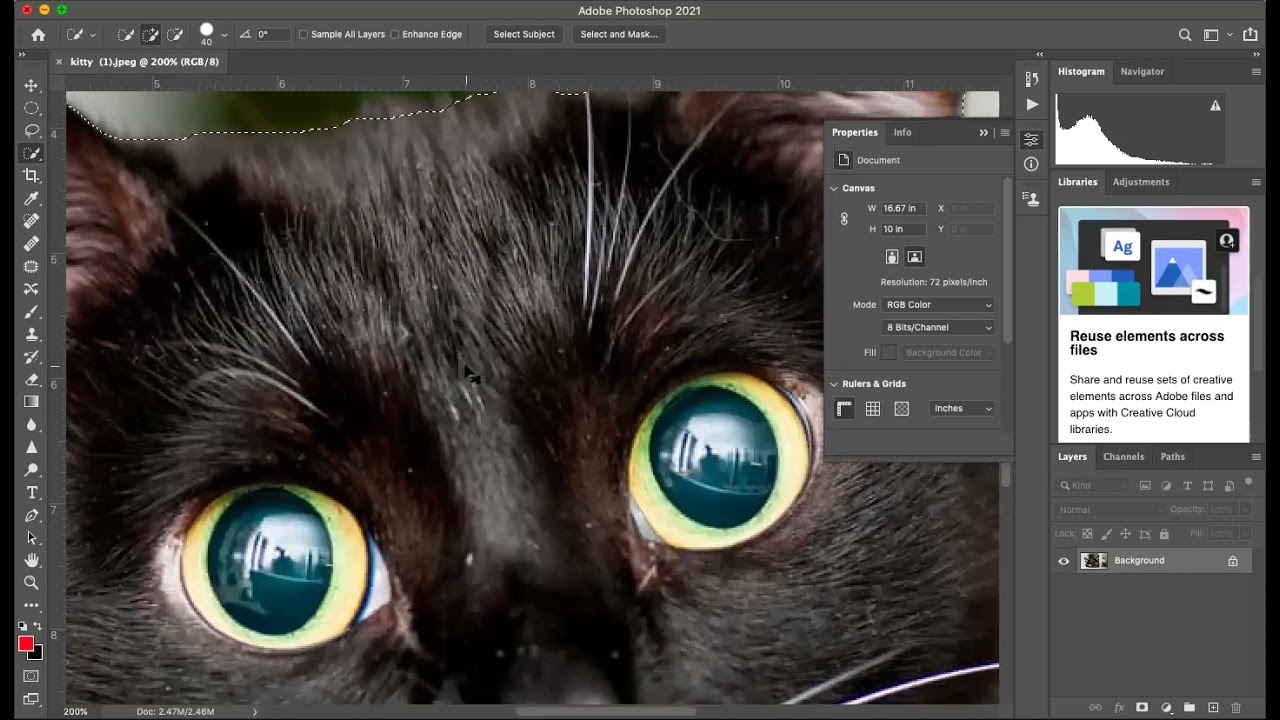Open tool preset picker dropdown
Viewport: 1280px width, 720px height.
(92, 35)
